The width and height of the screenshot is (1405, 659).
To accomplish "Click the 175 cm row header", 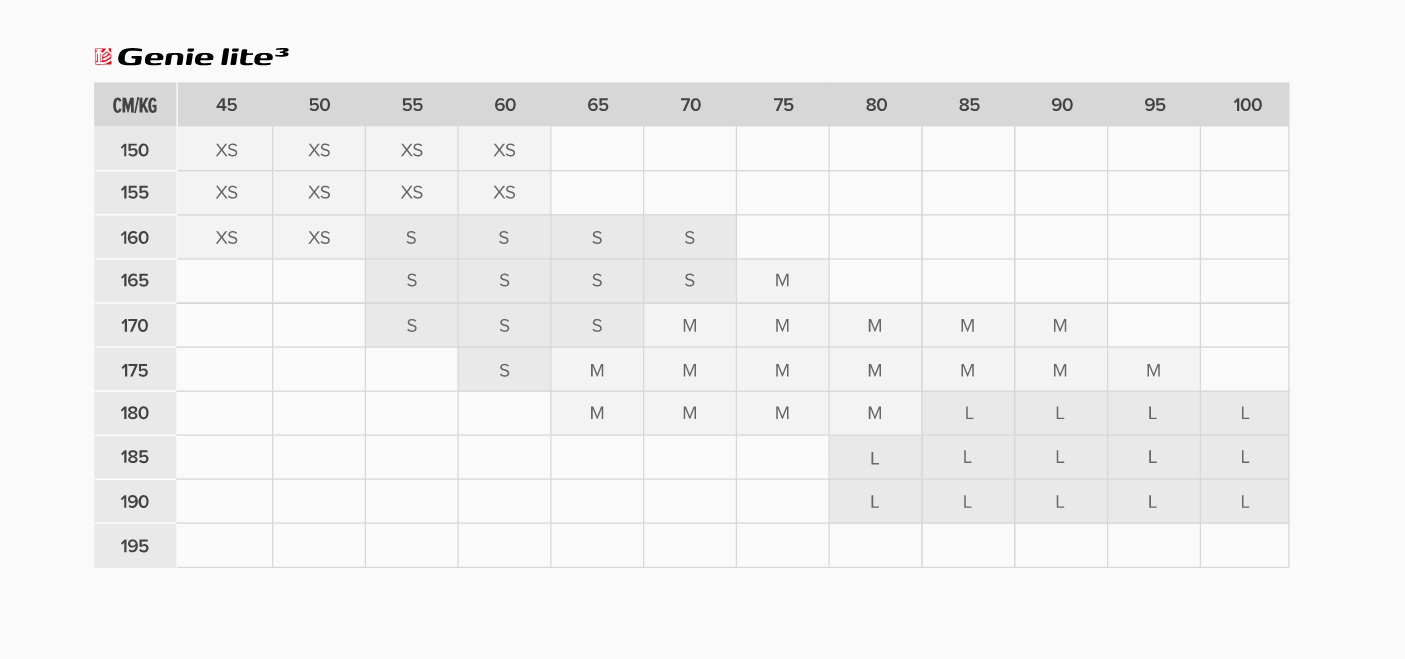I will click(135, 370).
